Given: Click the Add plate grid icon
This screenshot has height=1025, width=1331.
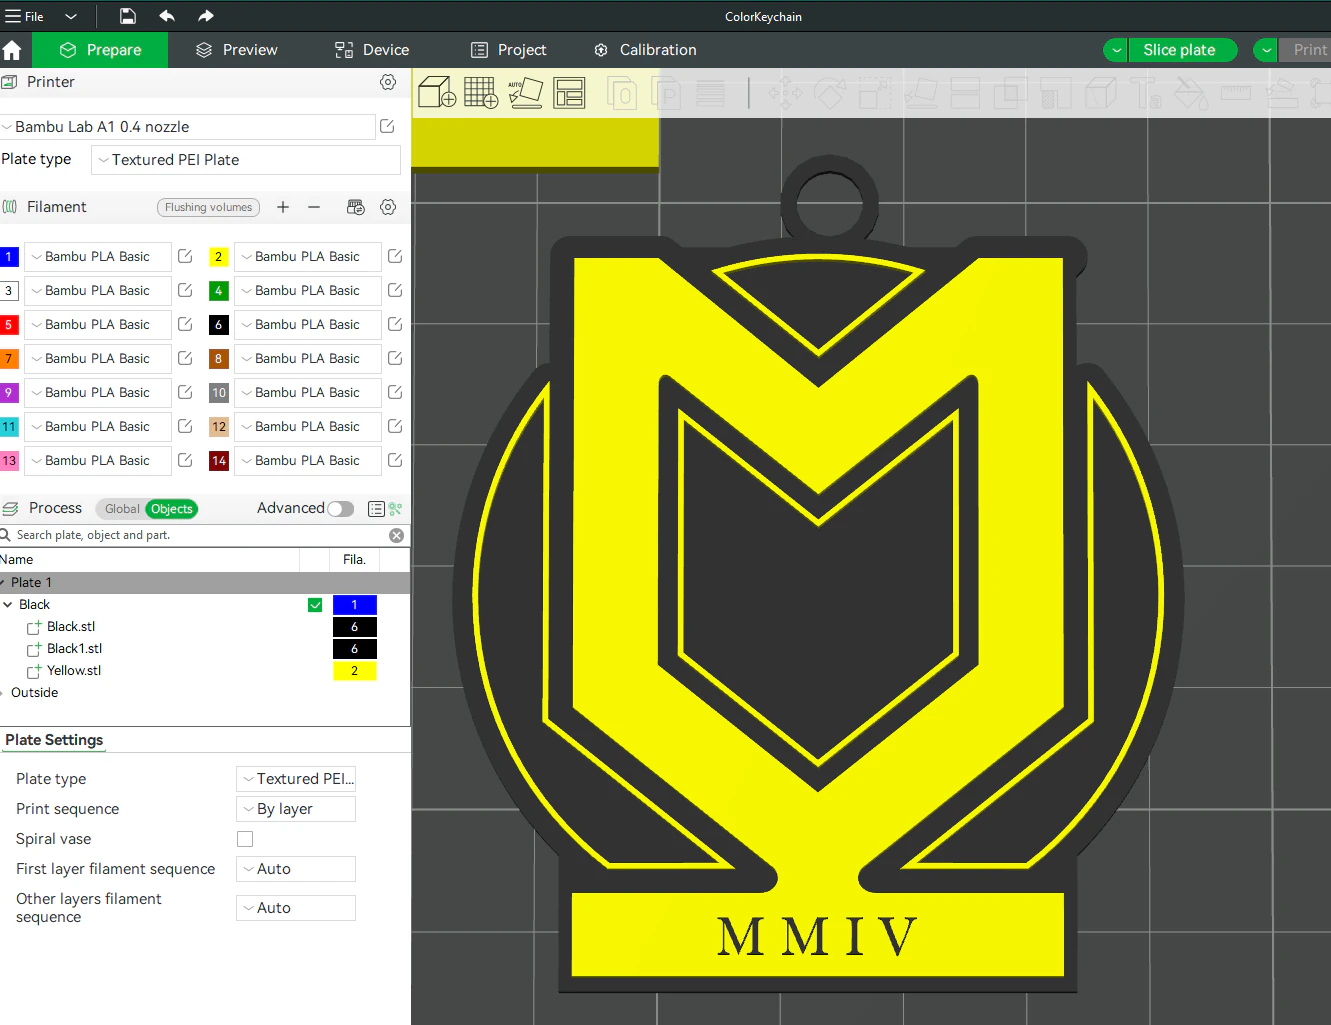Looking at the screenshot, I should tap(481, 93).
